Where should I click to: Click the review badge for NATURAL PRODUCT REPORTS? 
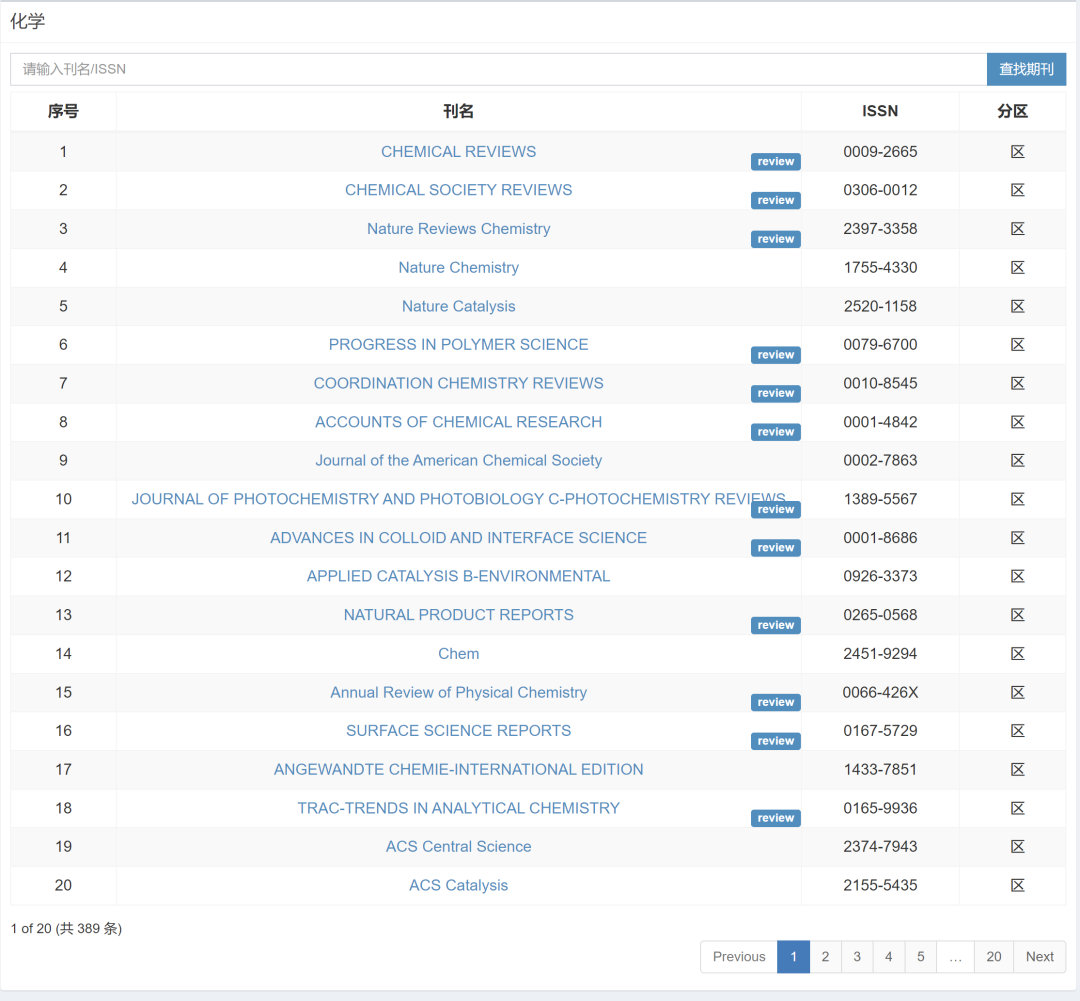775,625
